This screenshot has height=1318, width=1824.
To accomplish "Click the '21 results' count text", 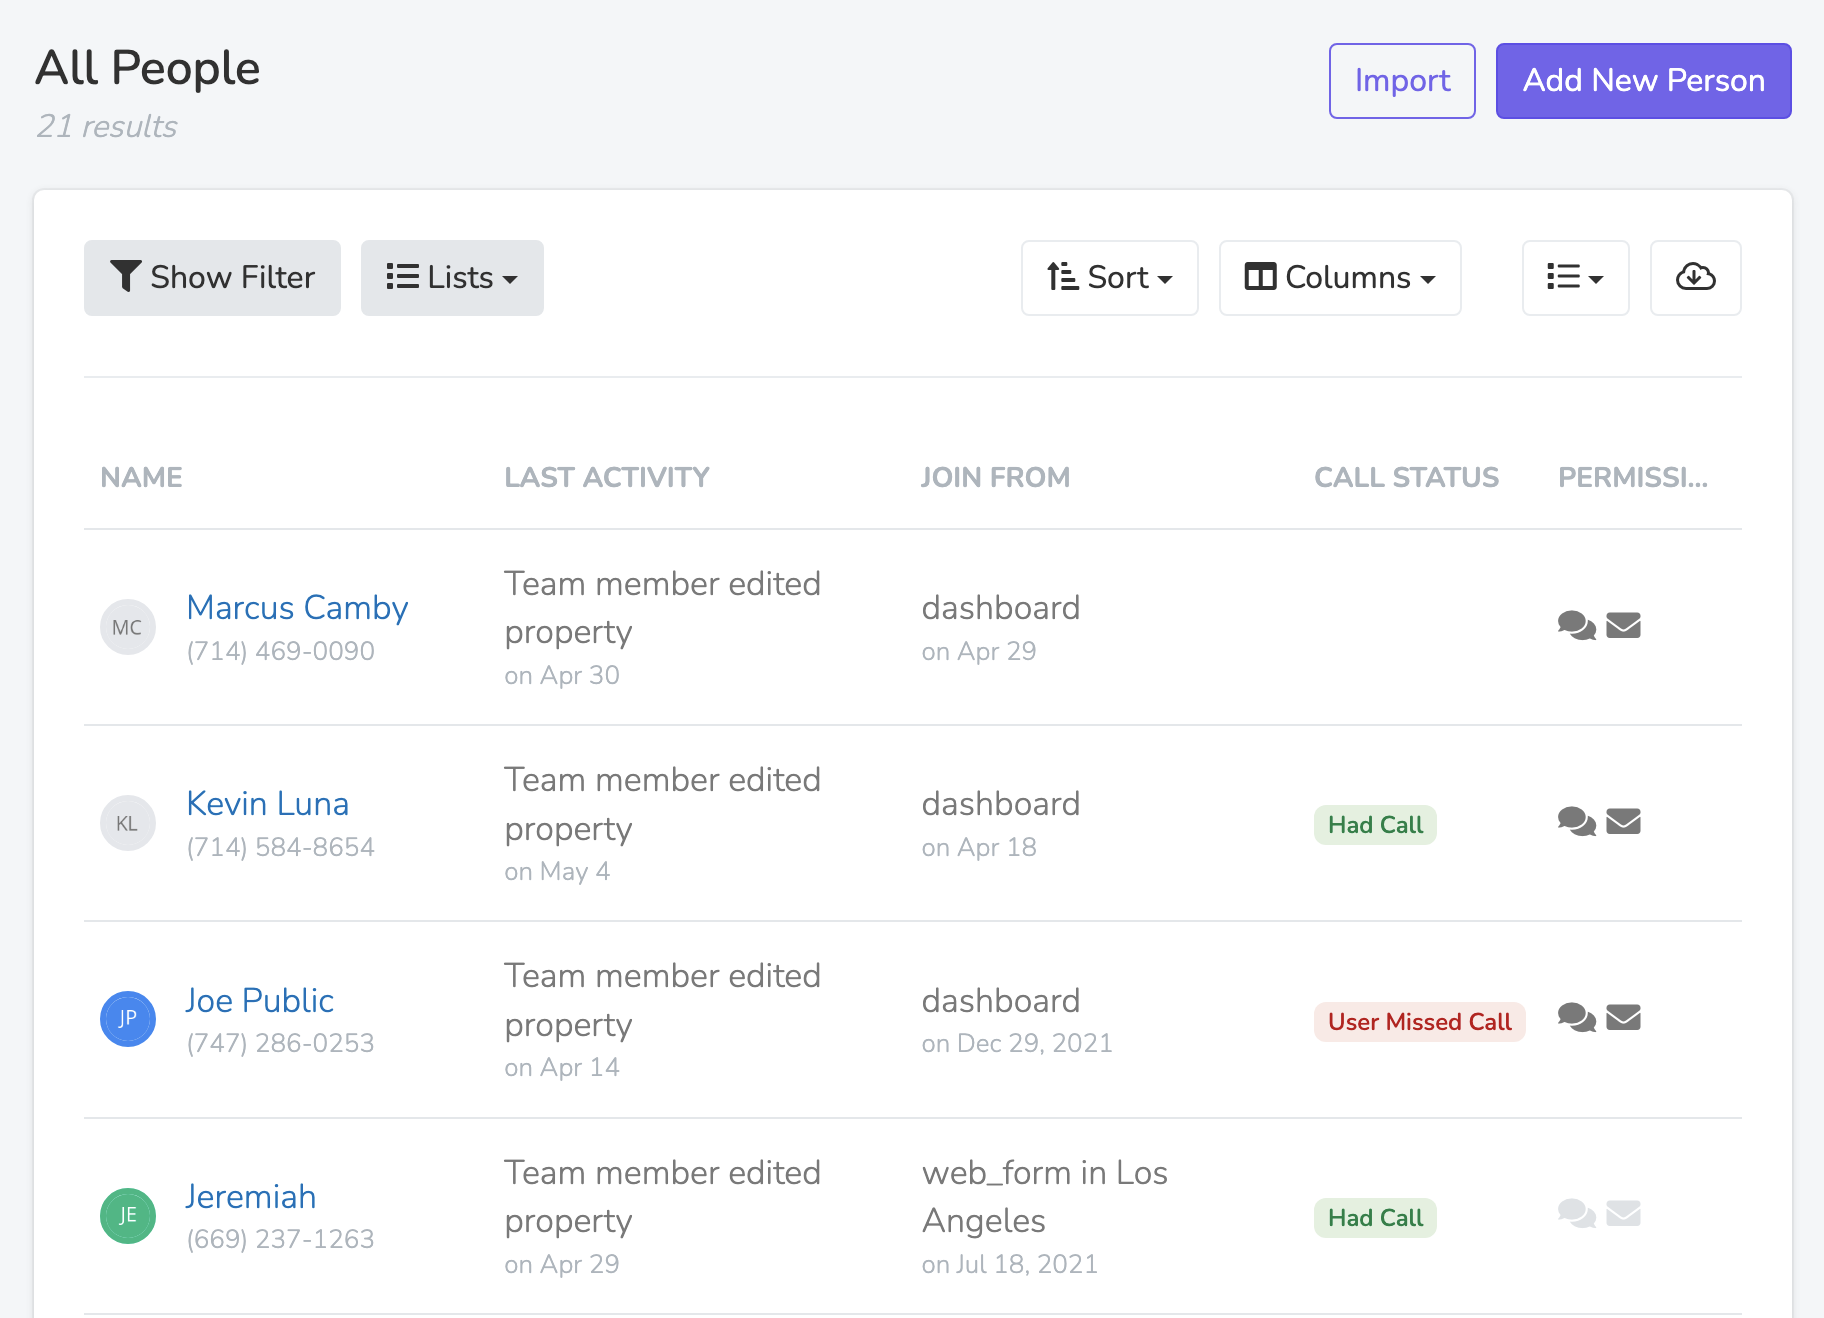I will (107, 126).
